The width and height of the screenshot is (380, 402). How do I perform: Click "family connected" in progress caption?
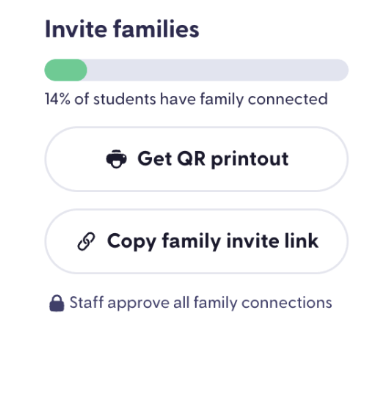[x=264, y=99]
